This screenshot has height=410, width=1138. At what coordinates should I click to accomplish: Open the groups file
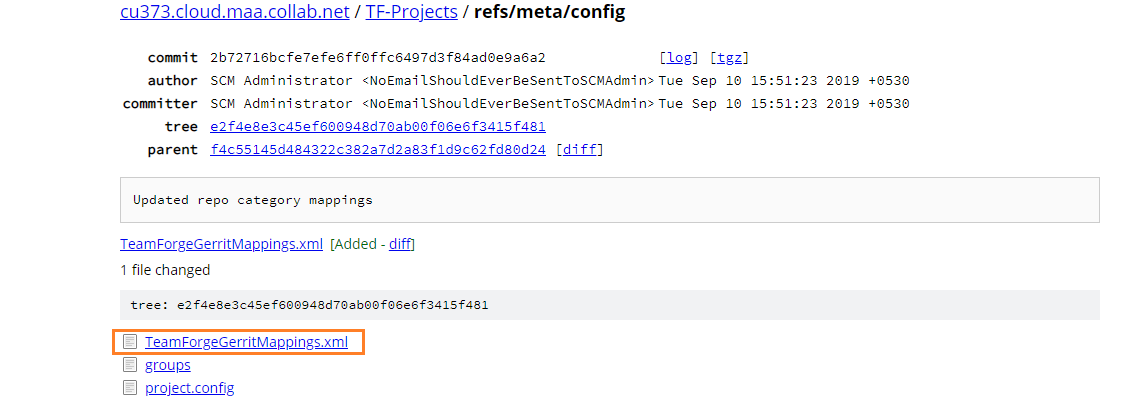(168, 365)
